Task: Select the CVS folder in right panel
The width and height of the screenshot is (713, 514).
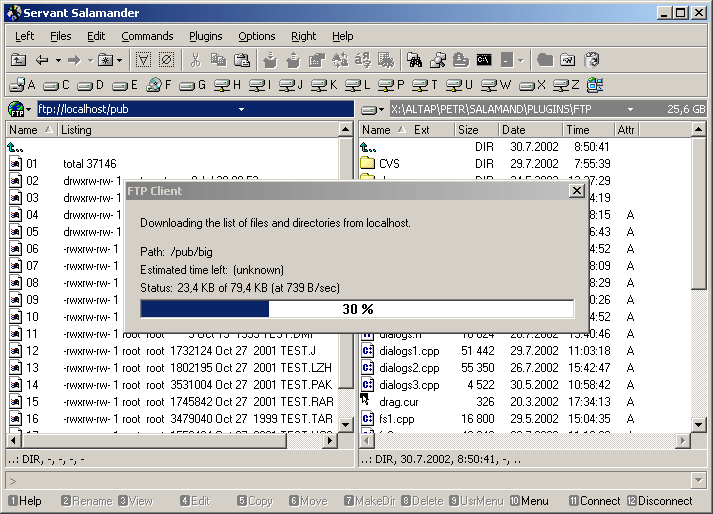Action: click(381, 164)
